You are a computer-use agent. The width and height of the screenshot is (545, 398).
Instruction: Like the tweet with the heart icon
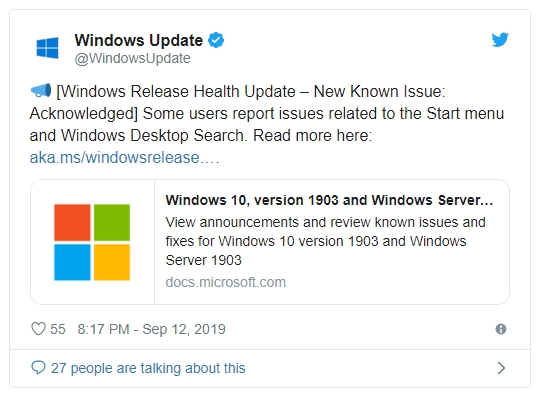38,329
